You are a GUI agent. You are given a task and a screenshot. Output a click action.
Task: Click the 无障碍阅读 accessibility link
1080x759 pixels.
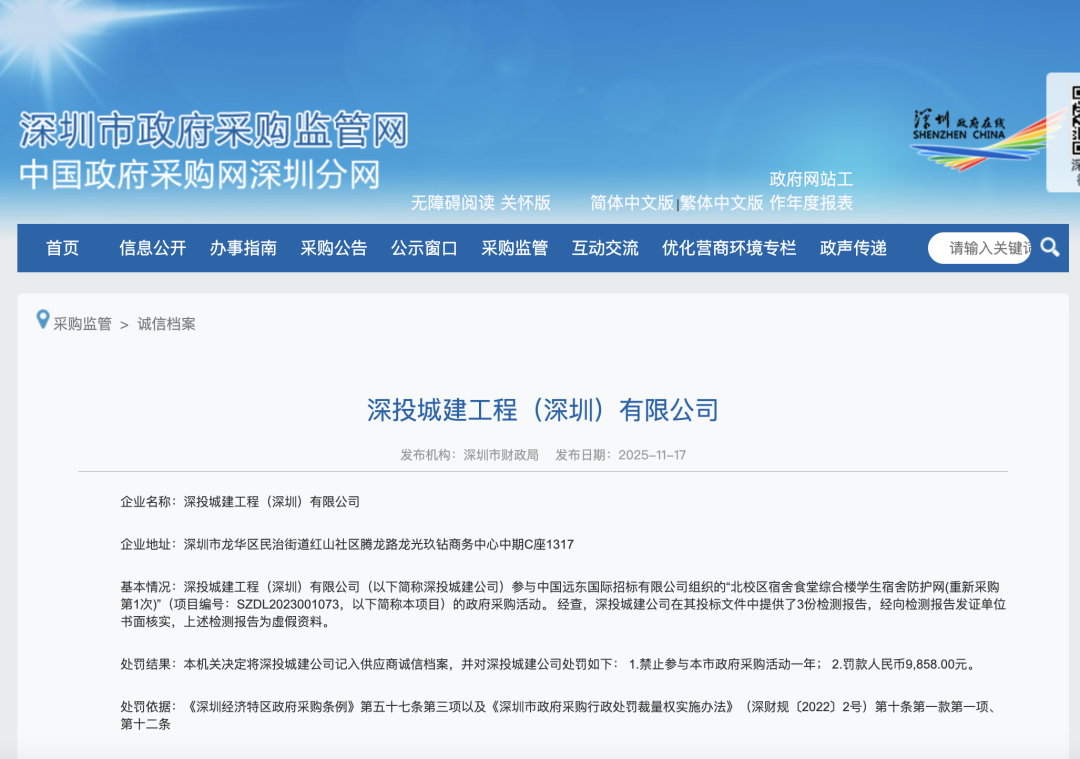click(x=452, y=203)
